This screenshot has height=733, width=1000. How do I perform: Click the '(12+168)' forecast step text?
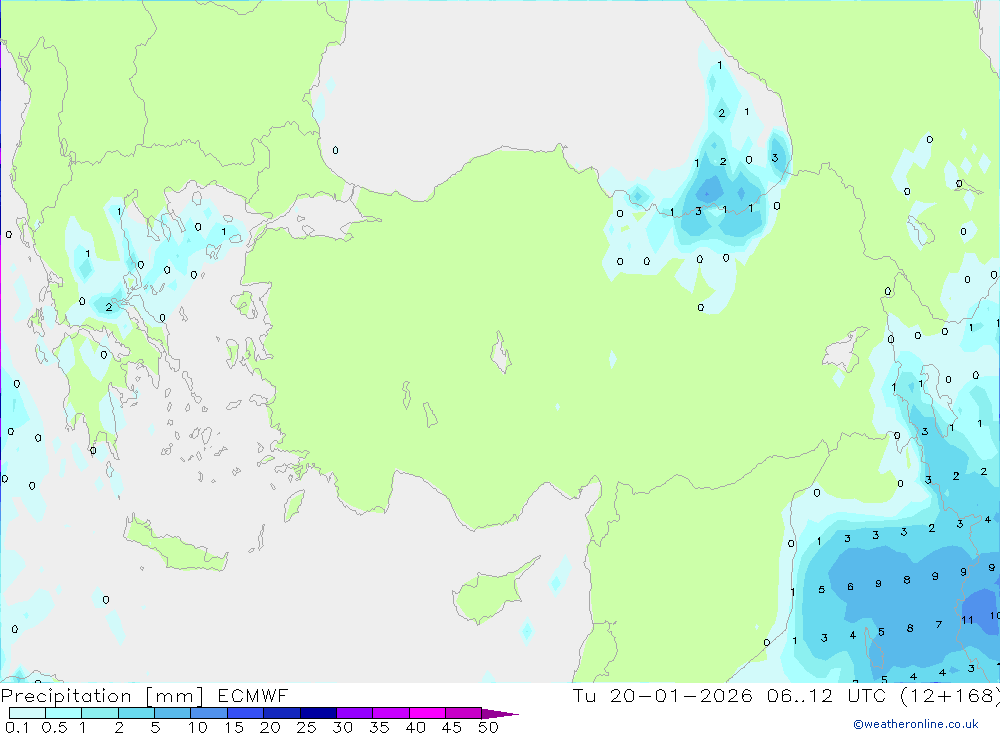pyautogui.click(x=950, y=696)
